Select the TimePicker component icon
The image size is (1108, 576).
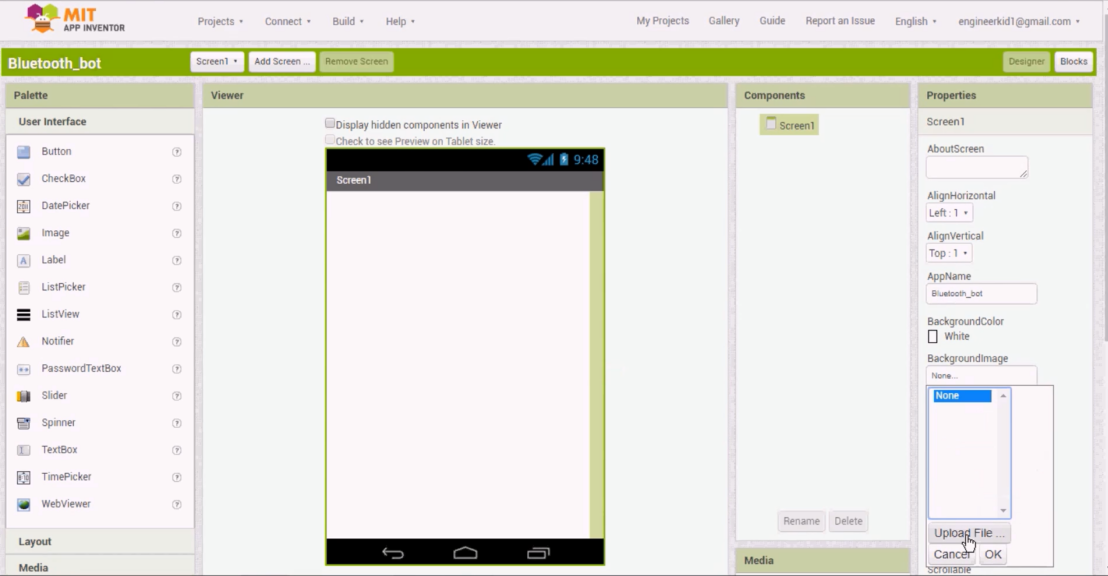pyautogui.click(x=23, y=477)
